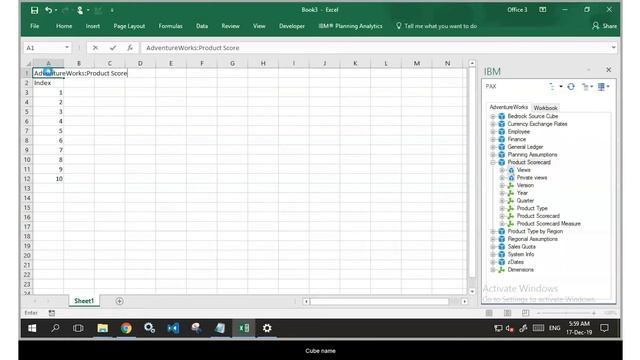Collapse the Product Scorecard cube node
640x360 pixels.
click(493, 162)
